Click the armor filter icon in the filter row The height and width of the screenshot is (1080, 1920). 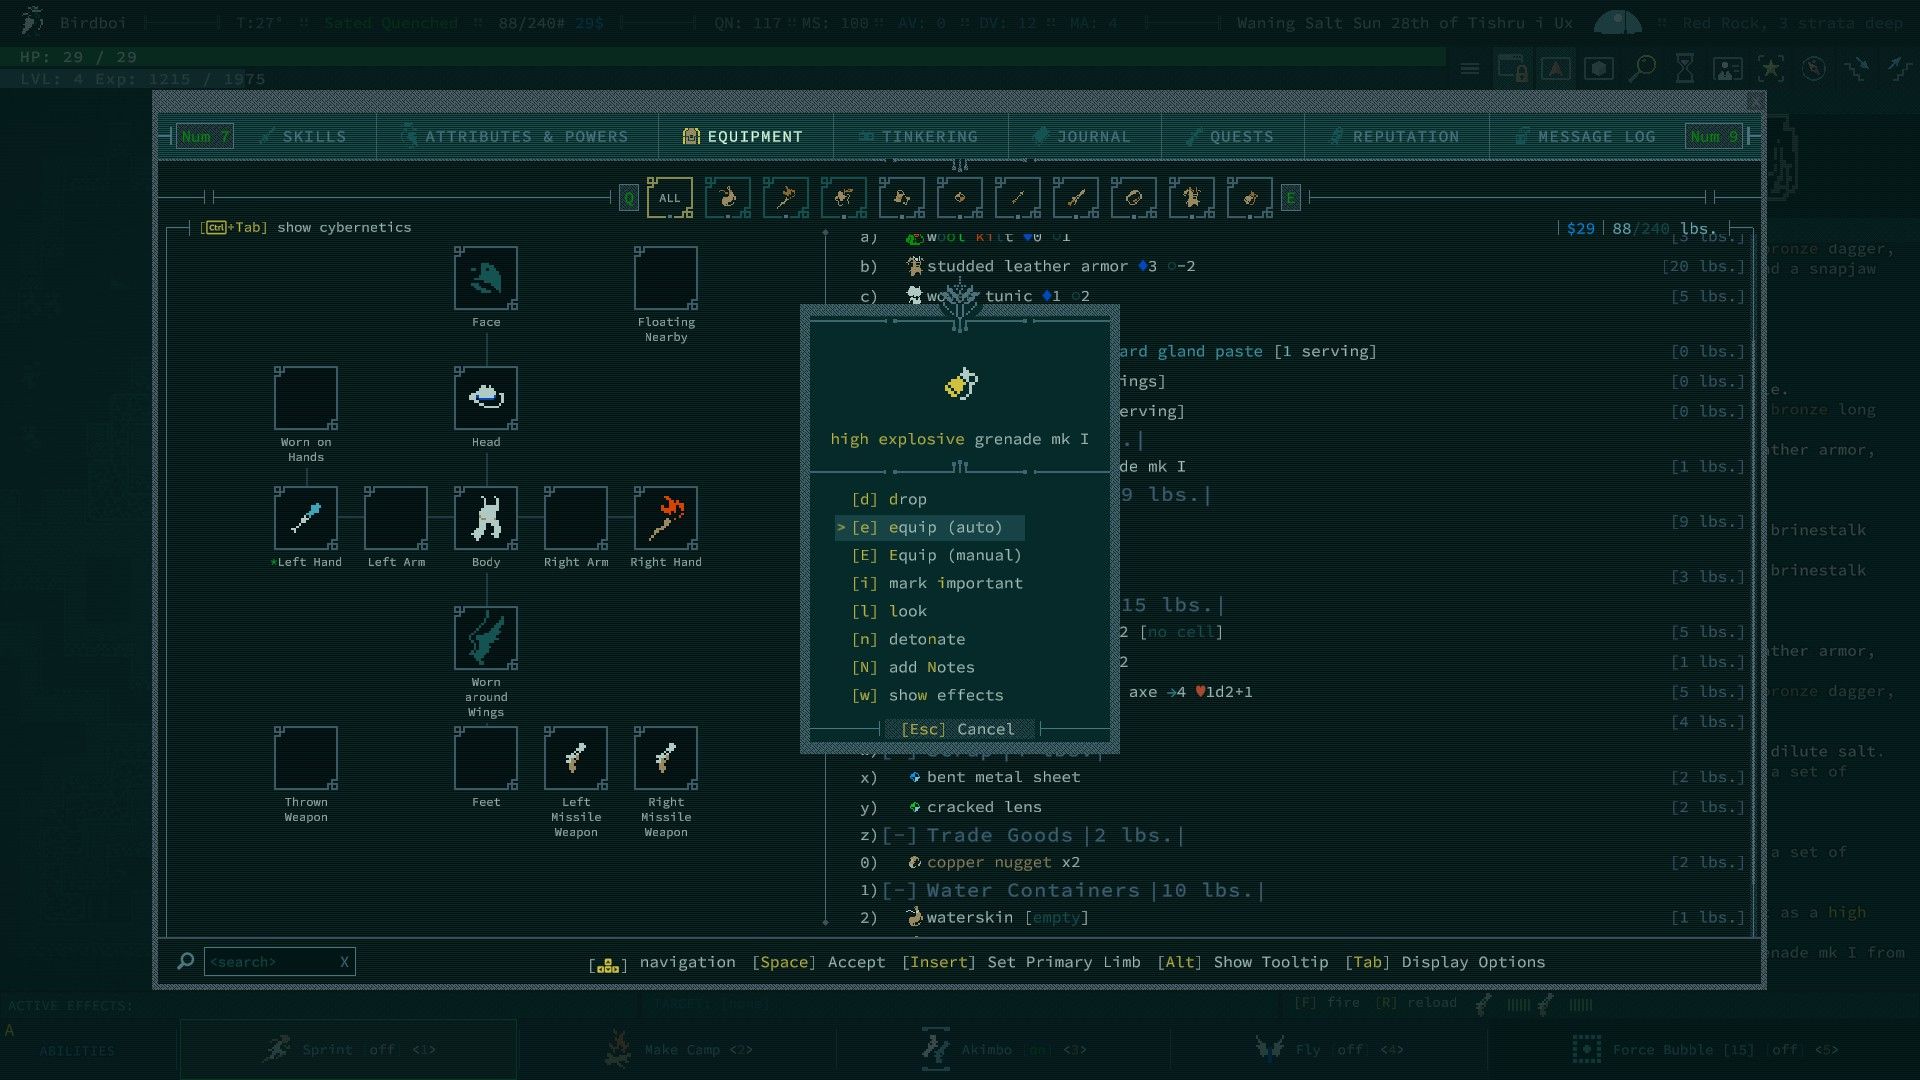1192,198
